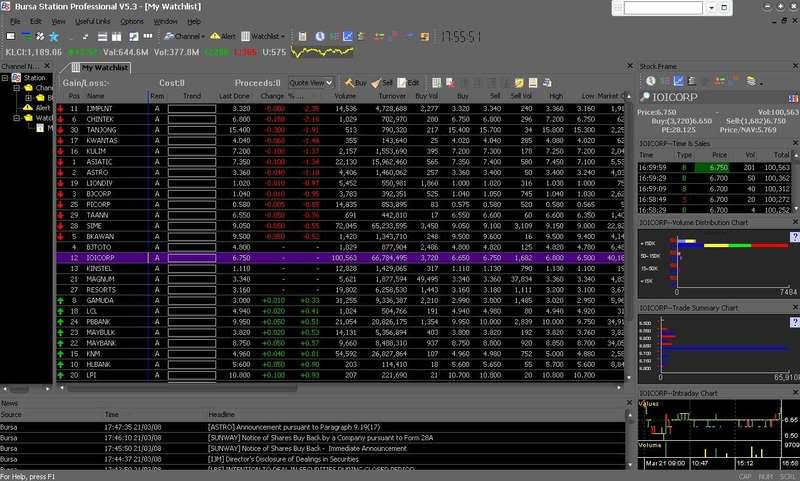The image size is (800, 481).
Task: Click the printer icon in the watchlist toolbar
Action: [x=547, y=83]
